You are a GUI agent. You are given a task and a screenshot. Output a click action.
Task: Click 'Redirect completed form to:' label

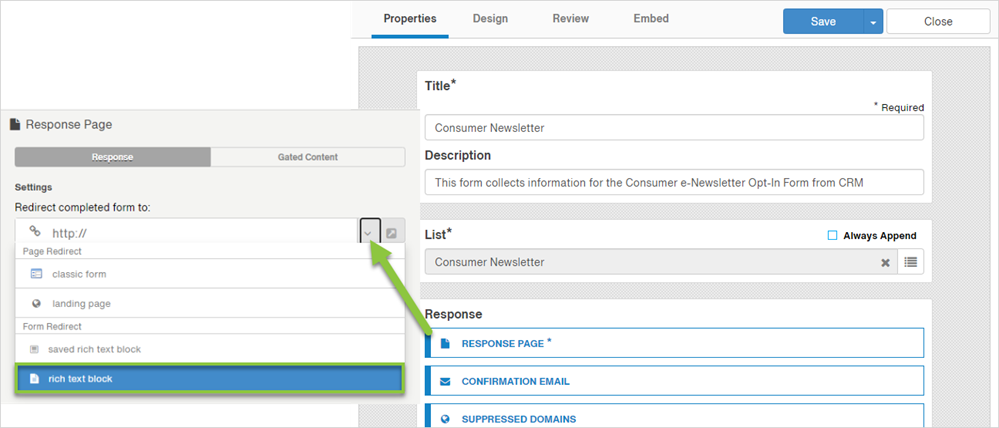pos(83,208)
